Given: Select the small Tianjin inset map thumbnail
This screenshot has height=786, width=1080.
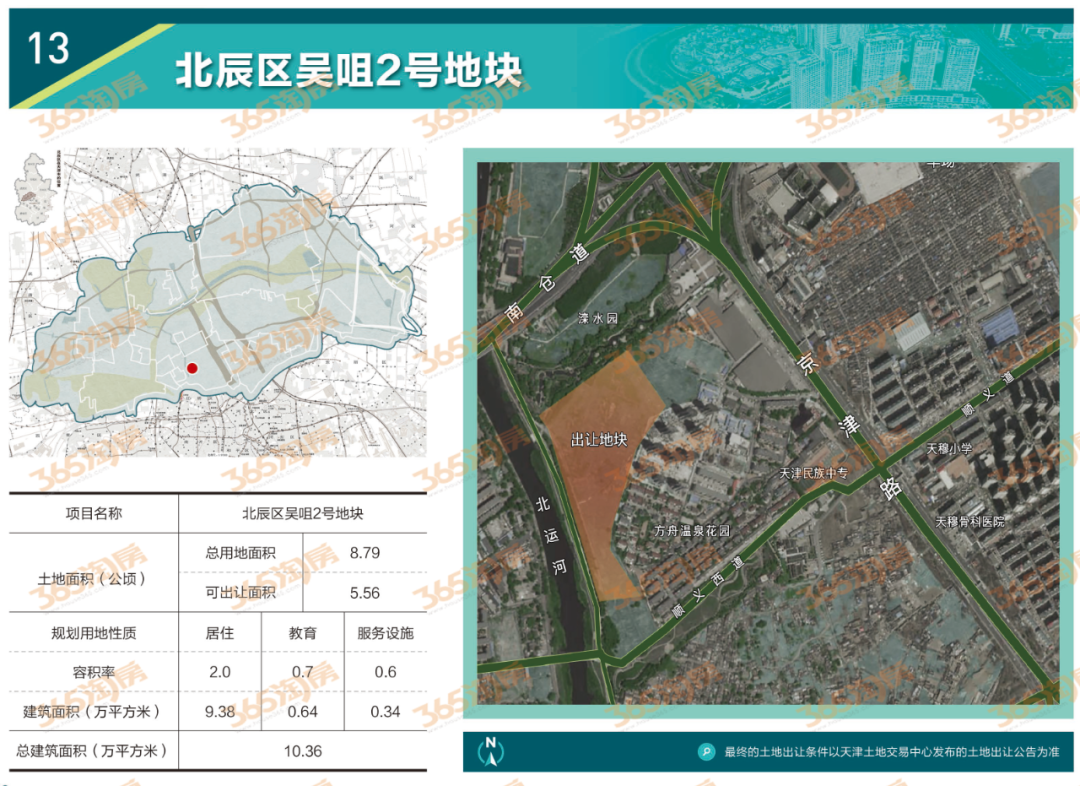Looking at the screenshot, I should (34, 189).
